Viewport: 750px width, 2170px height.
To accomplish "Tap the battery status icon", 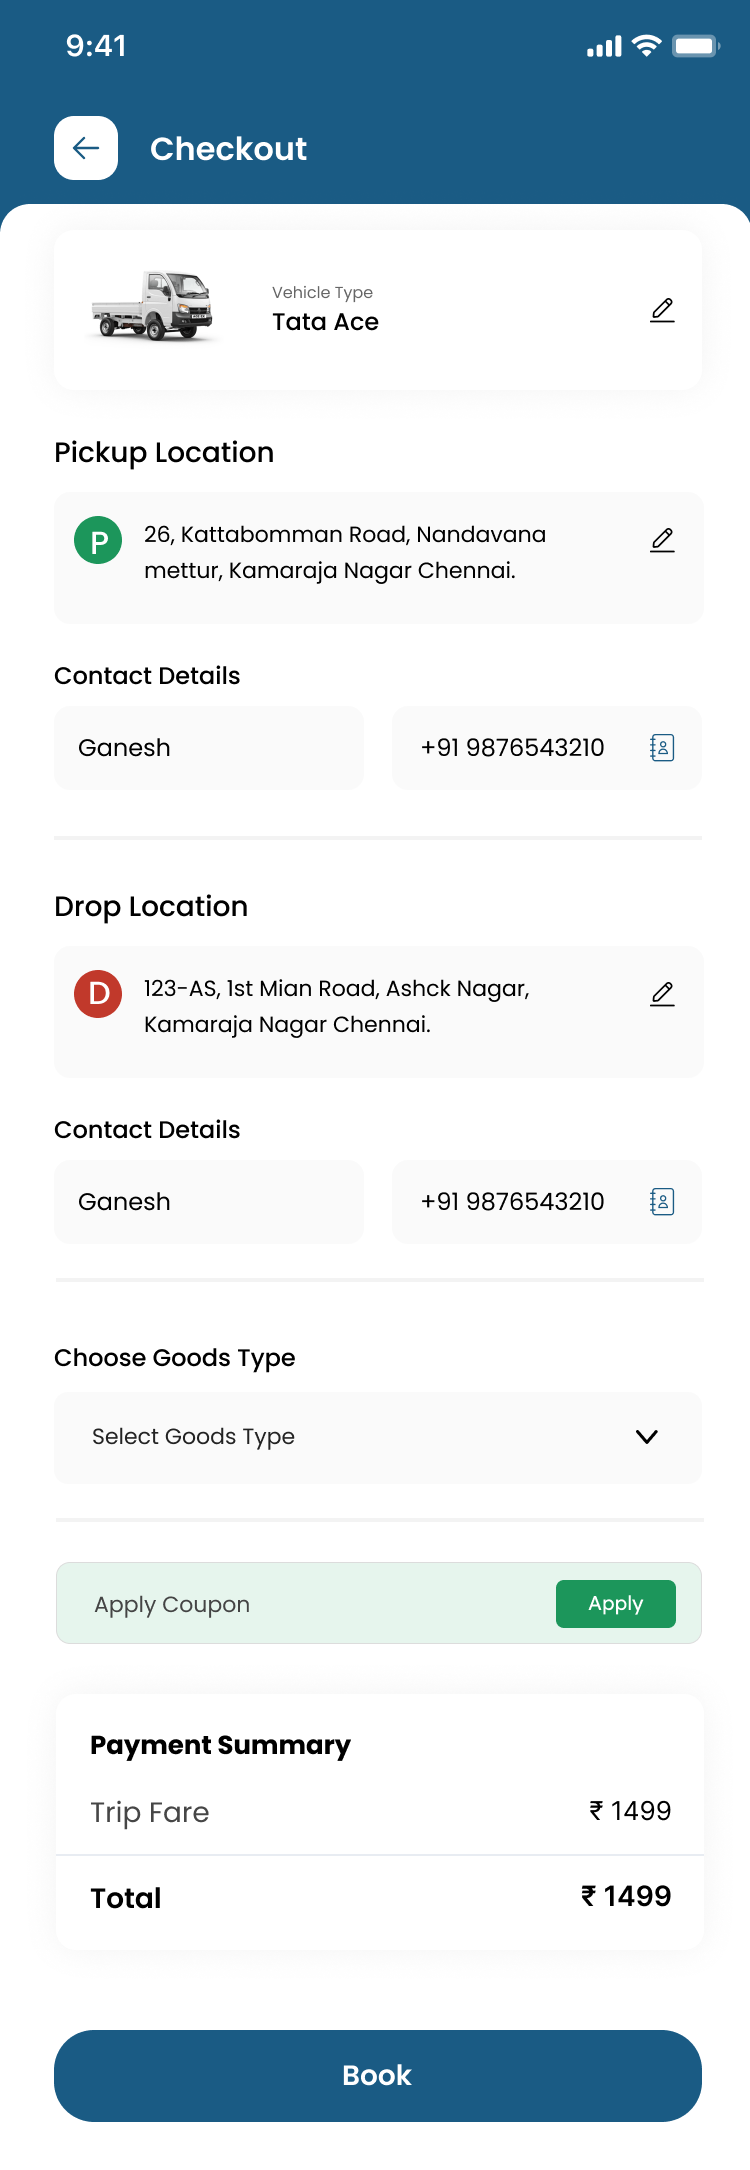I will point(696,46).
